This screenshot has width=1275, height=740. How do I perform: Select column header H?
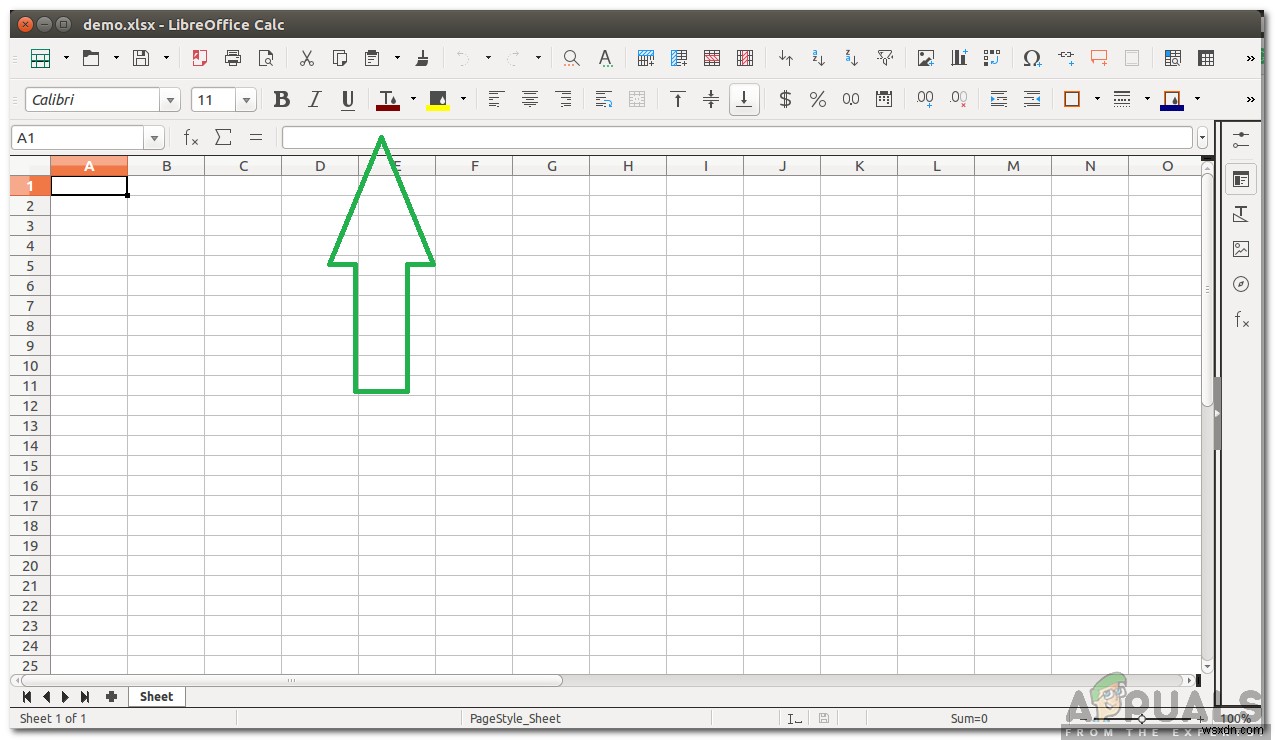(628, 166)
